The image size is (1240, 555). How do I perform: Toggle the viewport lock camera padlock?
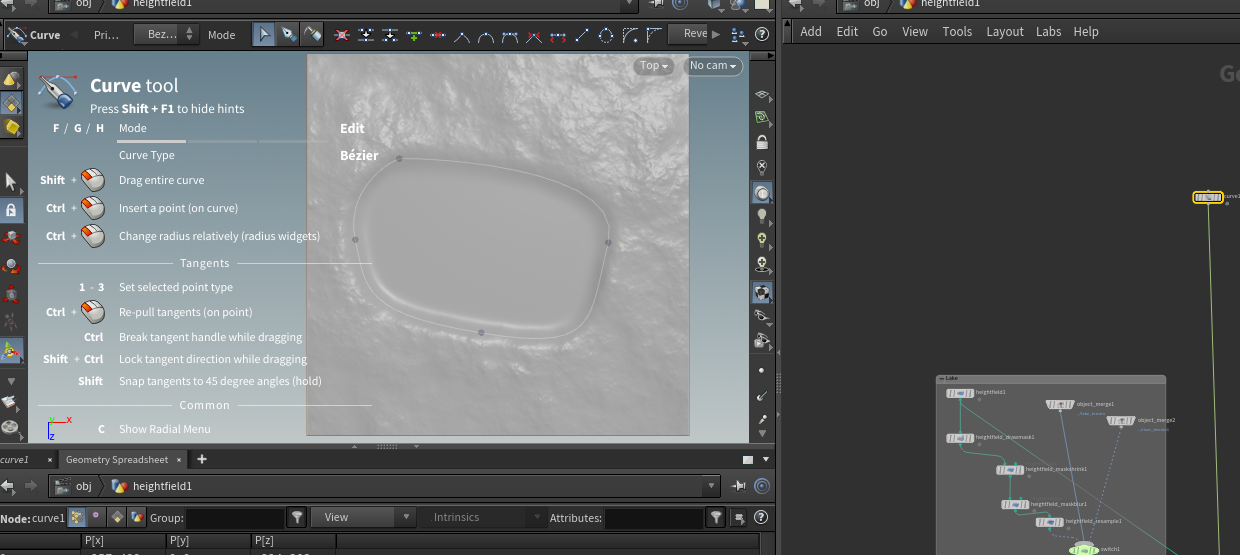762,143
